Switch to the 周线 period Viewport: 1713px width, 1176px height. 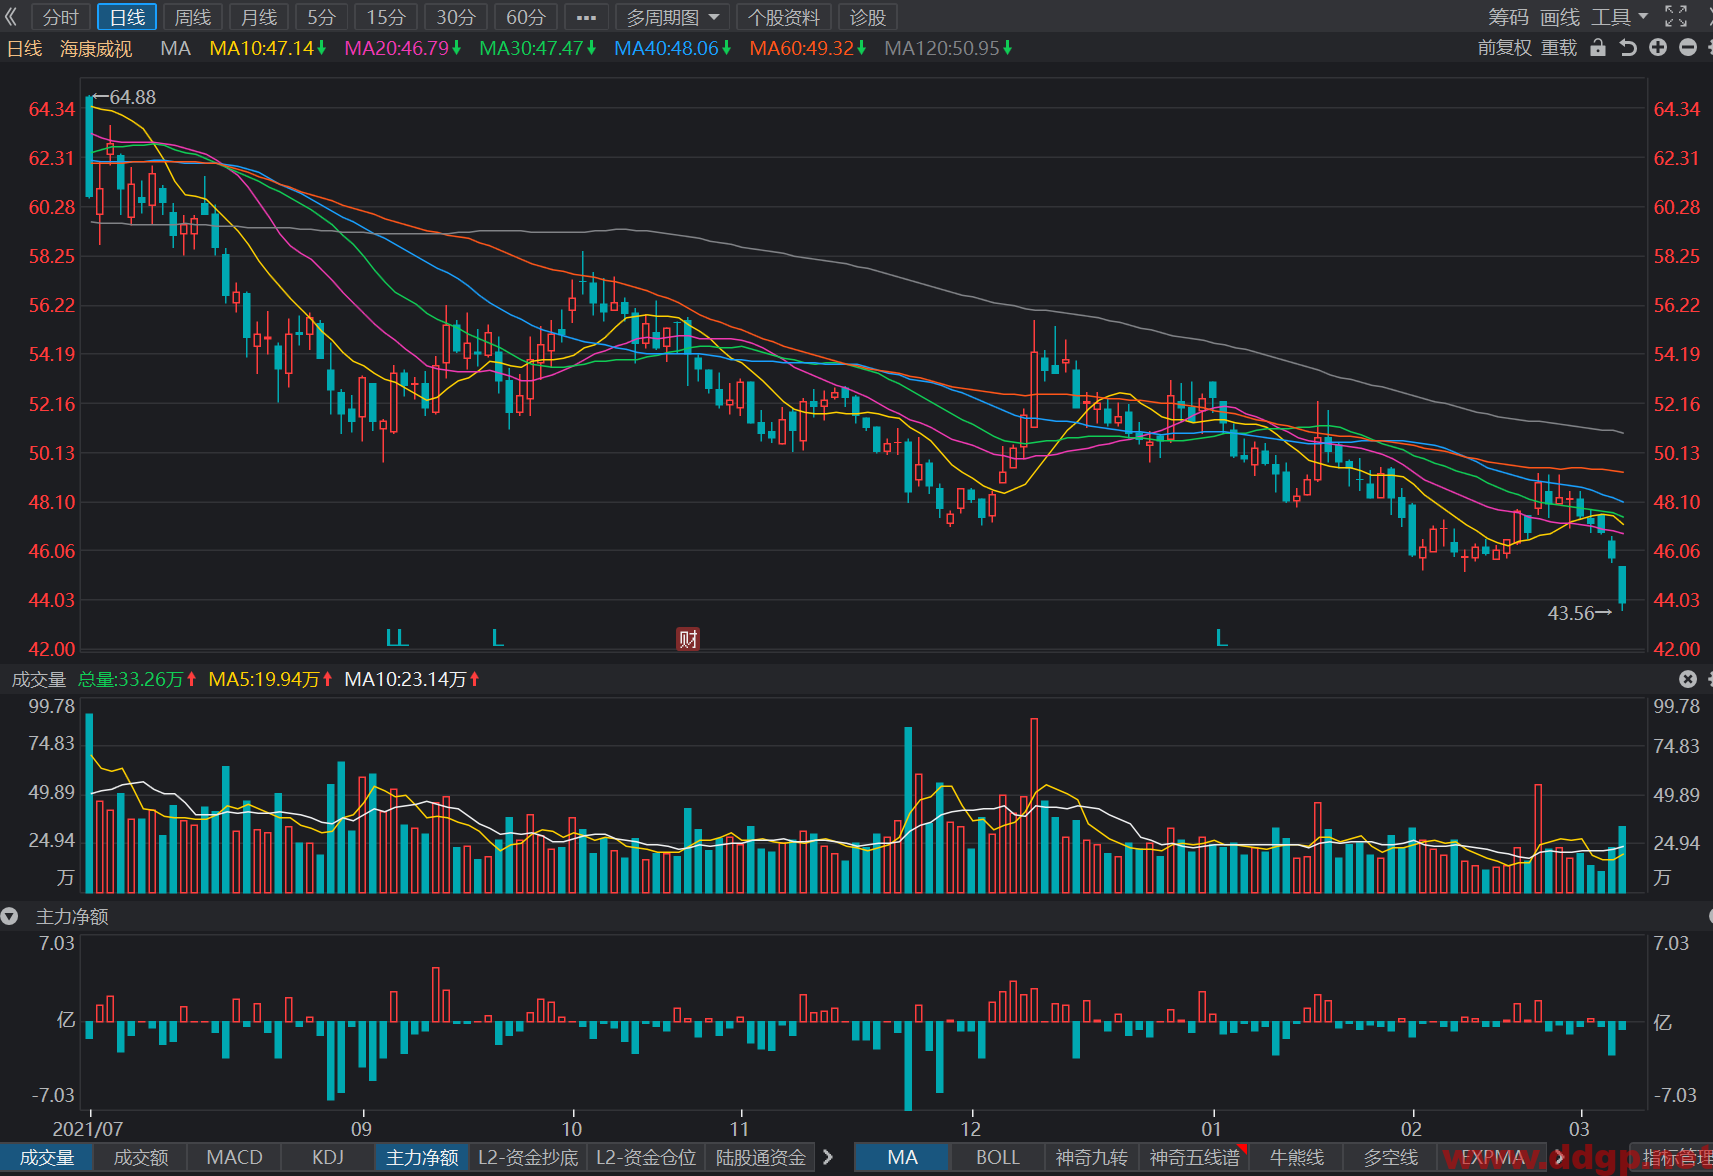(x=192, y=17)
